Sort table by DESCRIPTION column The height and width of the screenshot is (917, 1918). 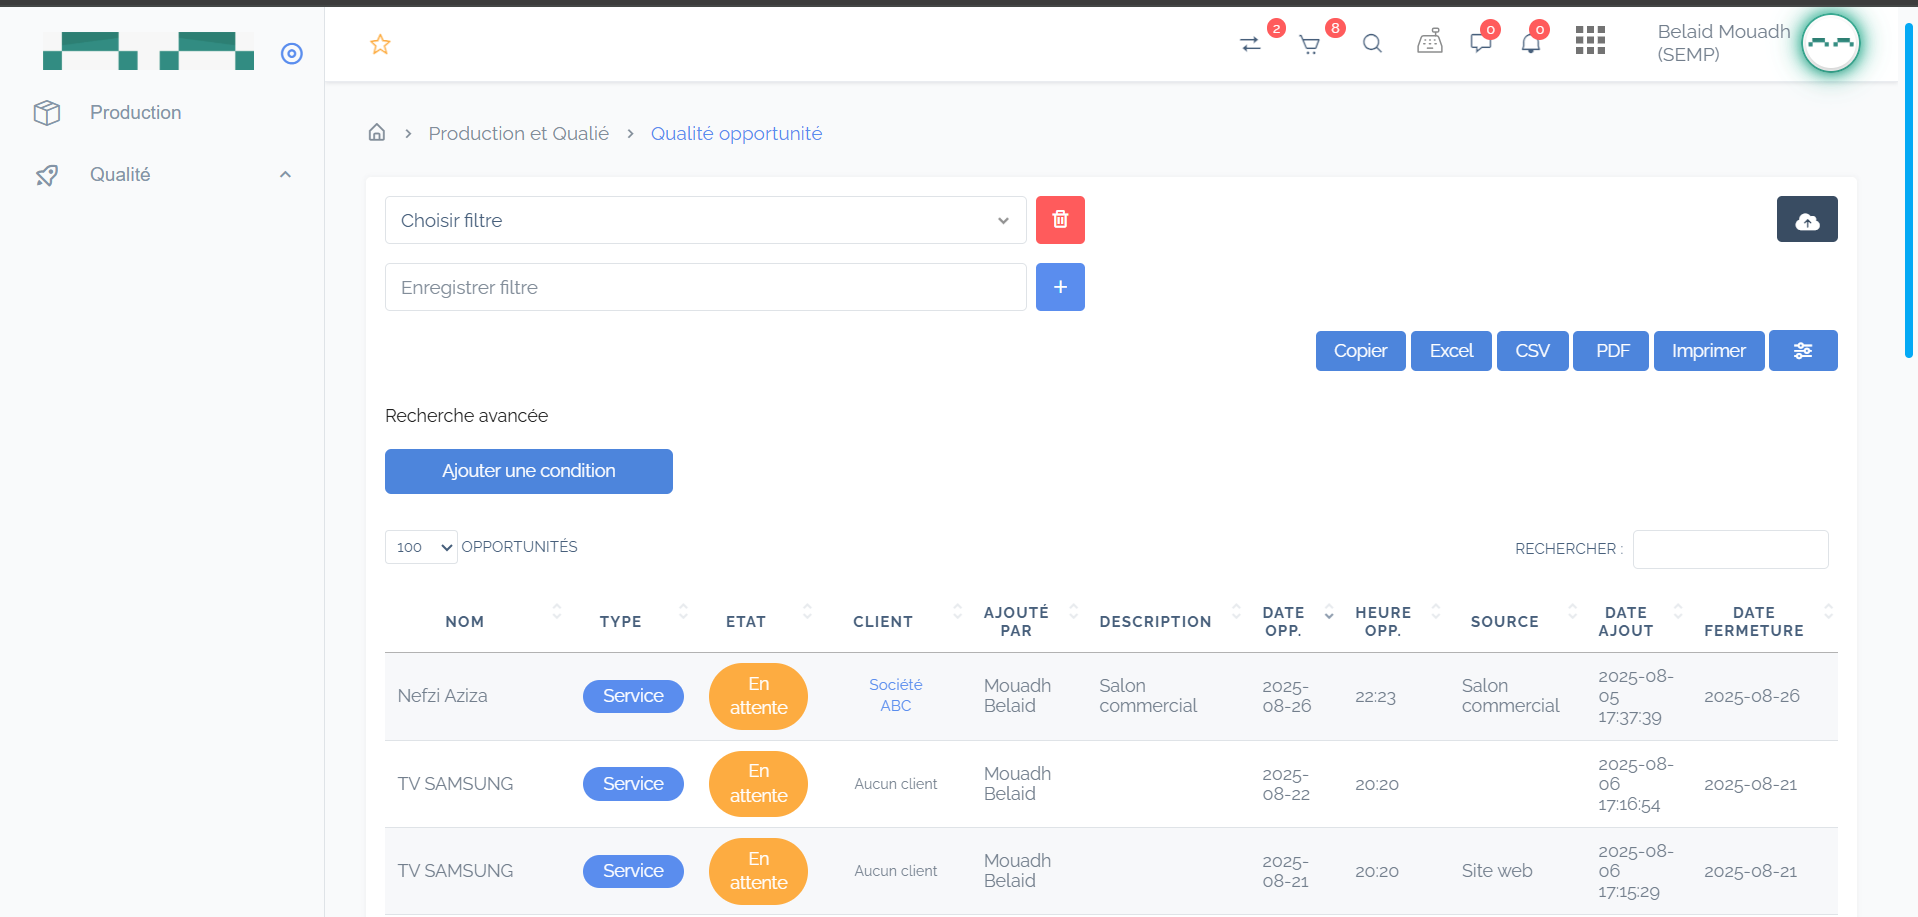click(x=1155, y=621)
